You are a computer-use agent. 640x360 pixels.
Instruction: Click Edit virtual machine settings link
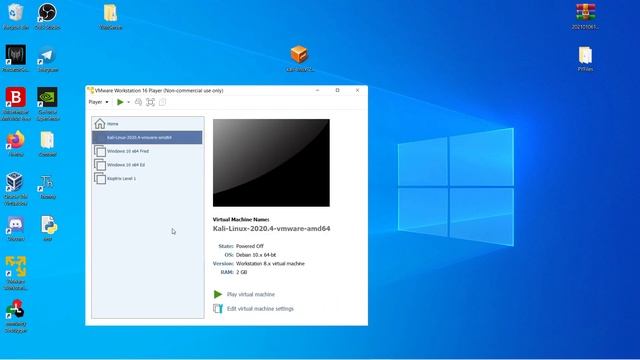click(x=260, y=309)
